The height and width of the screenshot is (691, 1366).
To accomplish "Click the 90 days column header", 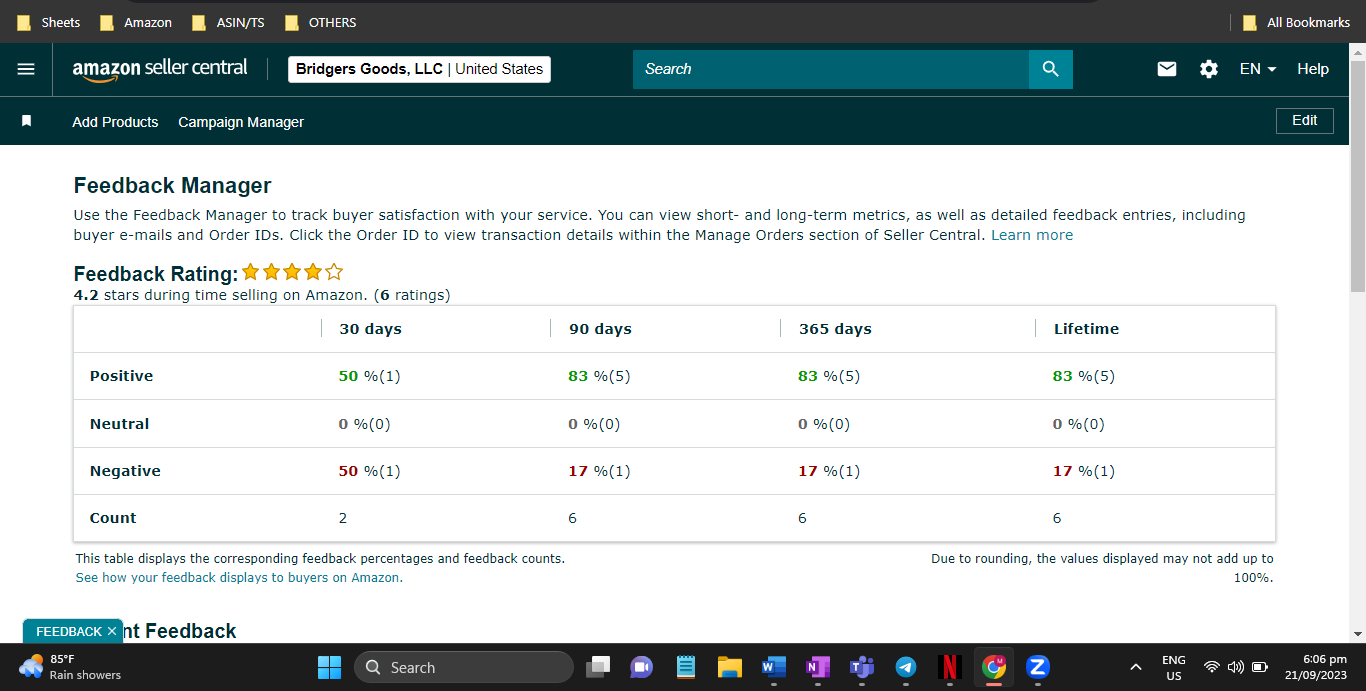I will (600, 329).
